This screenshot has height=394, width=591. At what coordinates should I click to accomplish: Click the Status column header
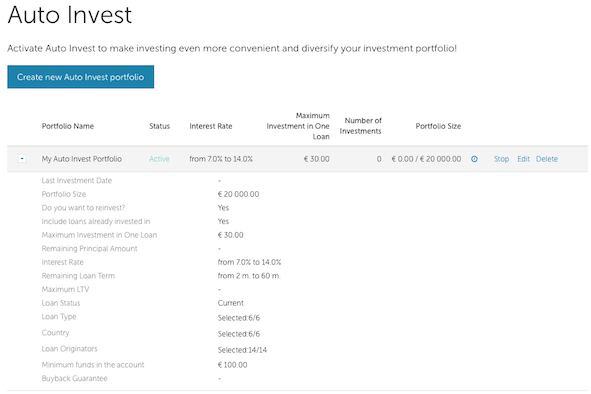(x=159, y=126)
